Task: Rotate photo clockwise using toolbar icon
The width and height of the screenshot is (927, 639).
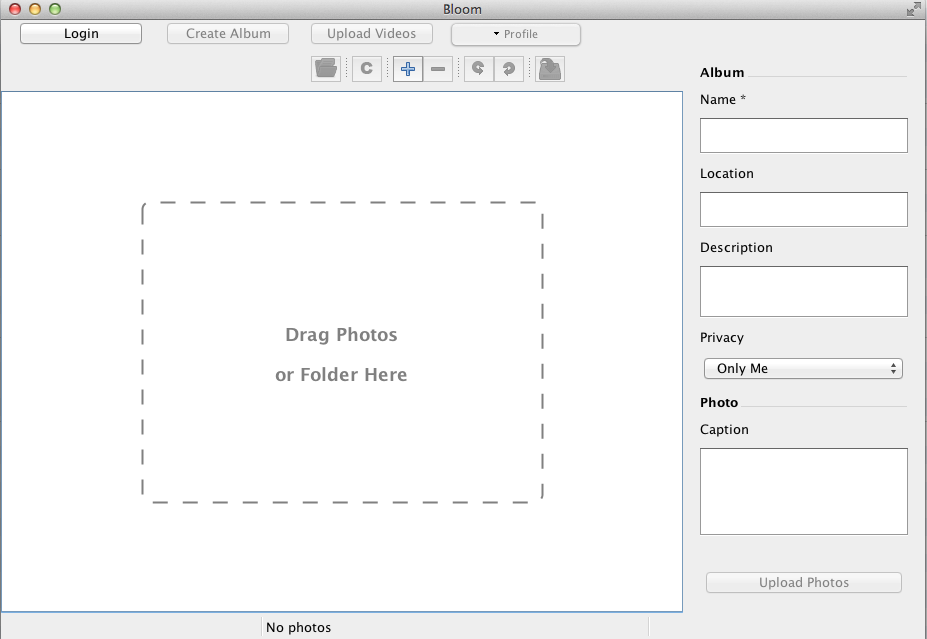Action: point(509,68)
